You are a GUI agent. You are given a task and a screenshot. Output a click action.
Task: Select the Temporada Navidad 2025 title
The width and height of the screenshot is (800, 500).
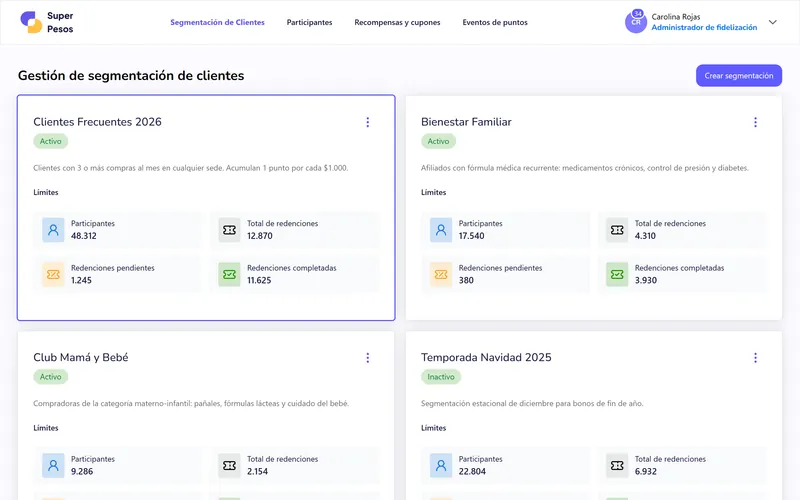486,358
